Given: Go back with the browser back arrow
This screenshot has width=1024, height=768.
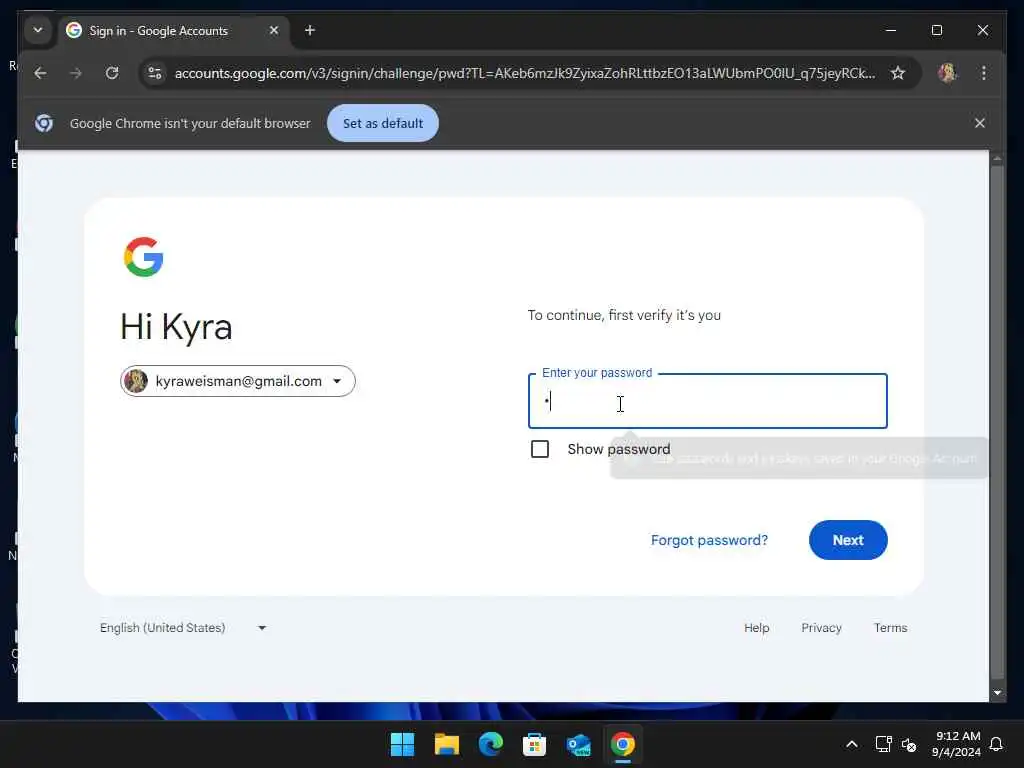Looking at the screenshot, I should pyautogui.click(x=40, y=73).
